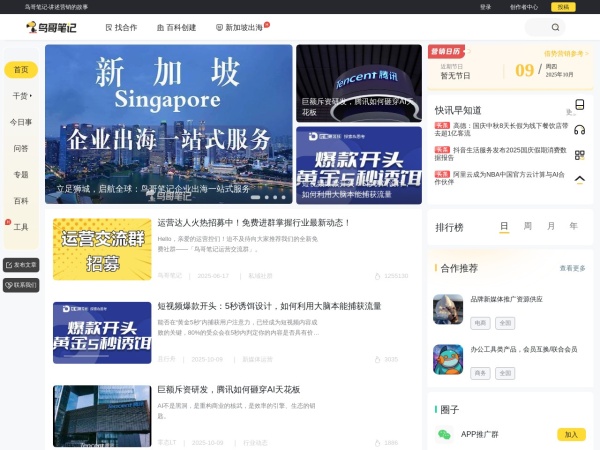Show the QR code floating icon
Screen dimensions: 600x450
click(x=579, y=155)
